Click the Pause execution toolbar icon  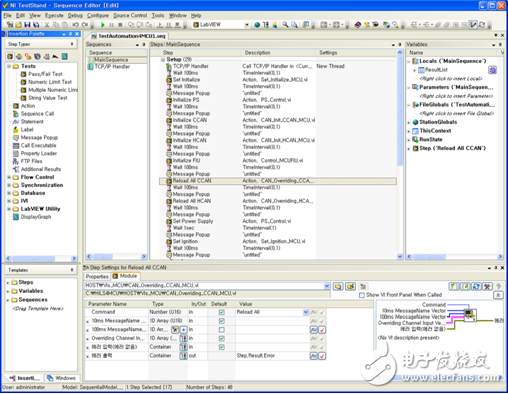pyautogui.click(x=111, y=25)
